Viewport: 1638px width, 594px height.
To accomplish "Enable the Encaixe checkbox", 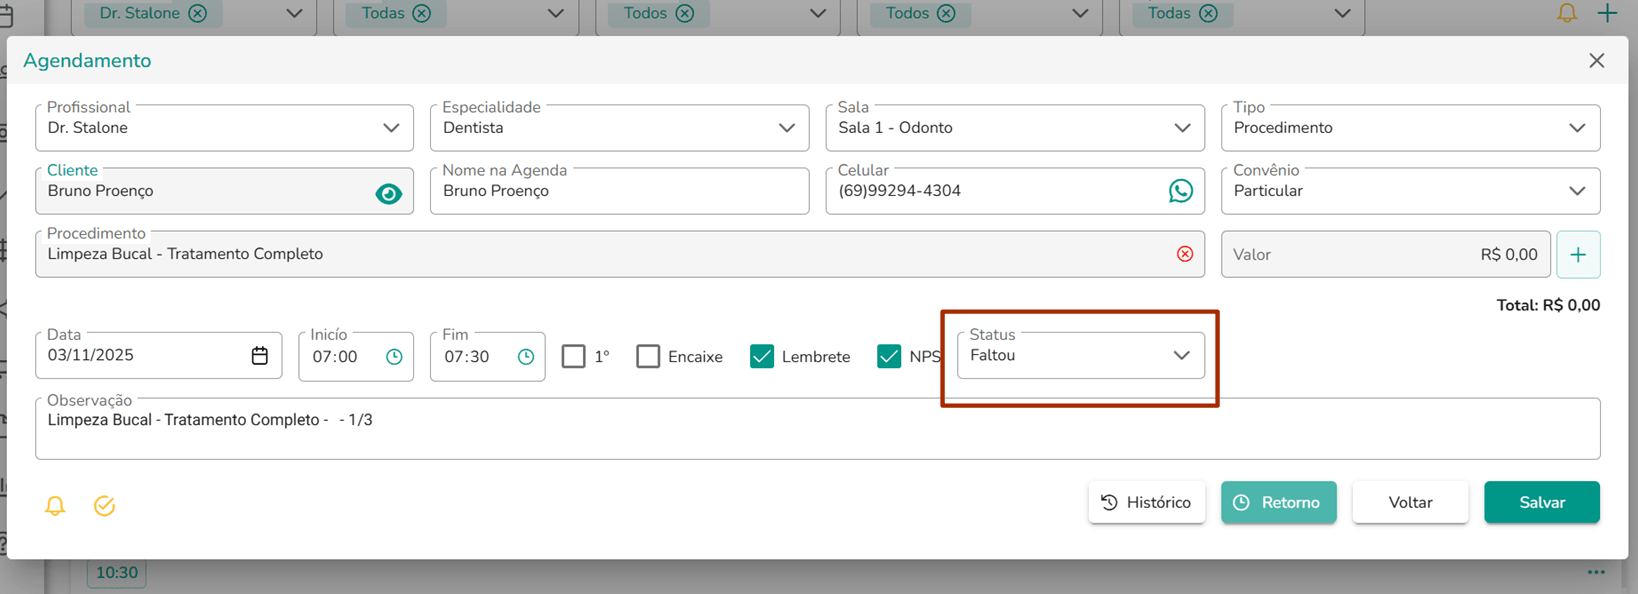I will pos(648,356).
